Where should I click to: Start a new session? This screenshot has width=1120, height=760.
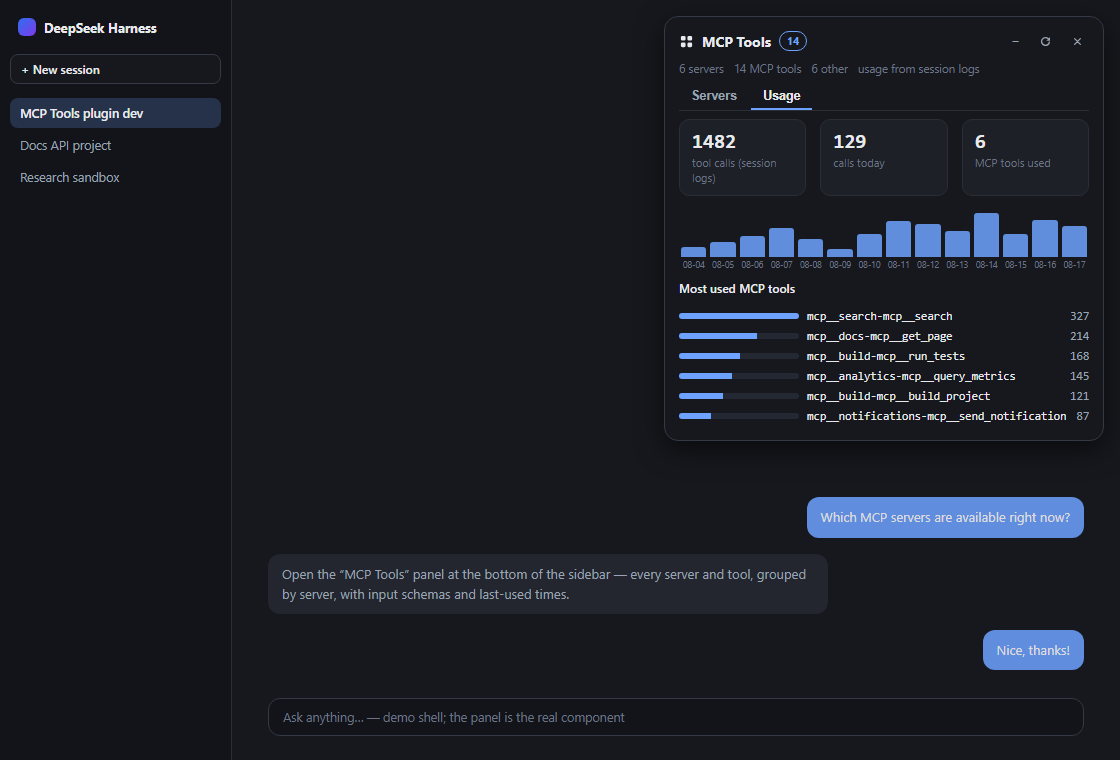point(115,69)
